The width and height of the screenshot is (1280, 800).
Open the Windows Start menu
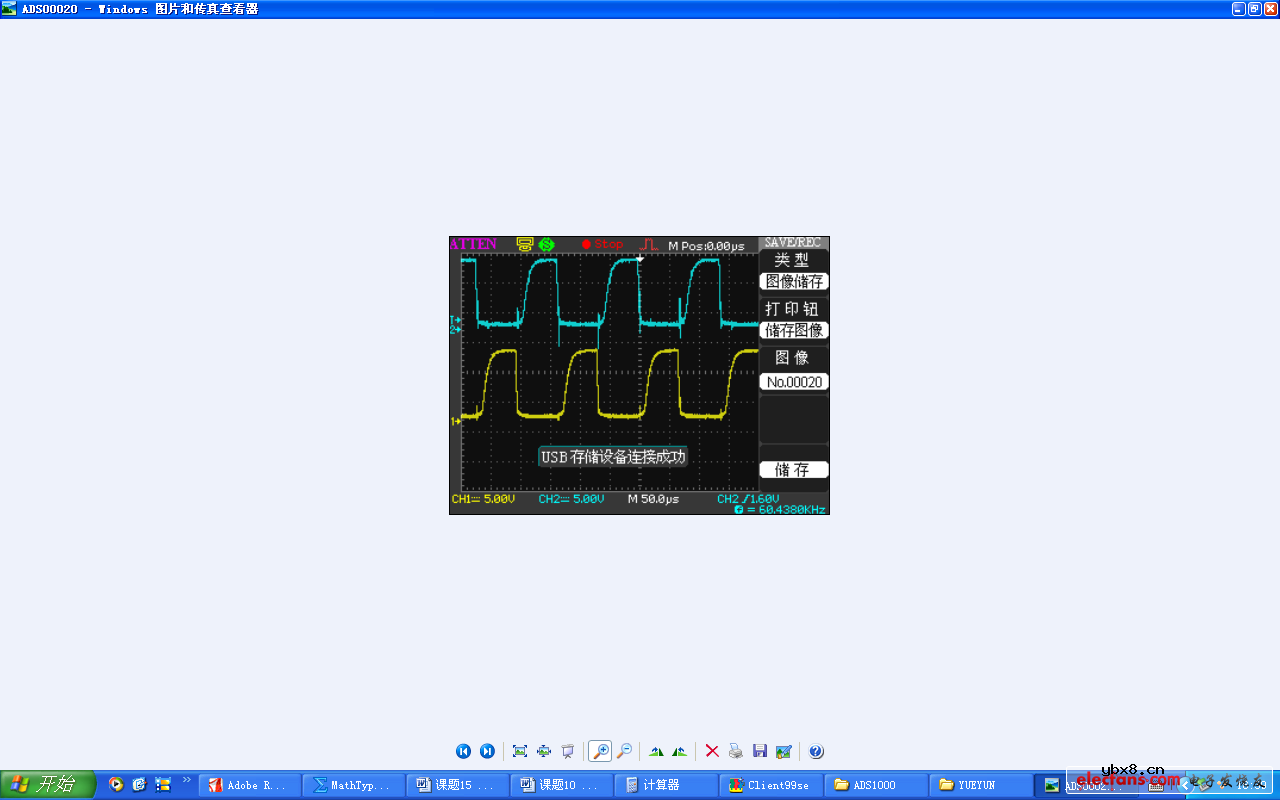47,785
